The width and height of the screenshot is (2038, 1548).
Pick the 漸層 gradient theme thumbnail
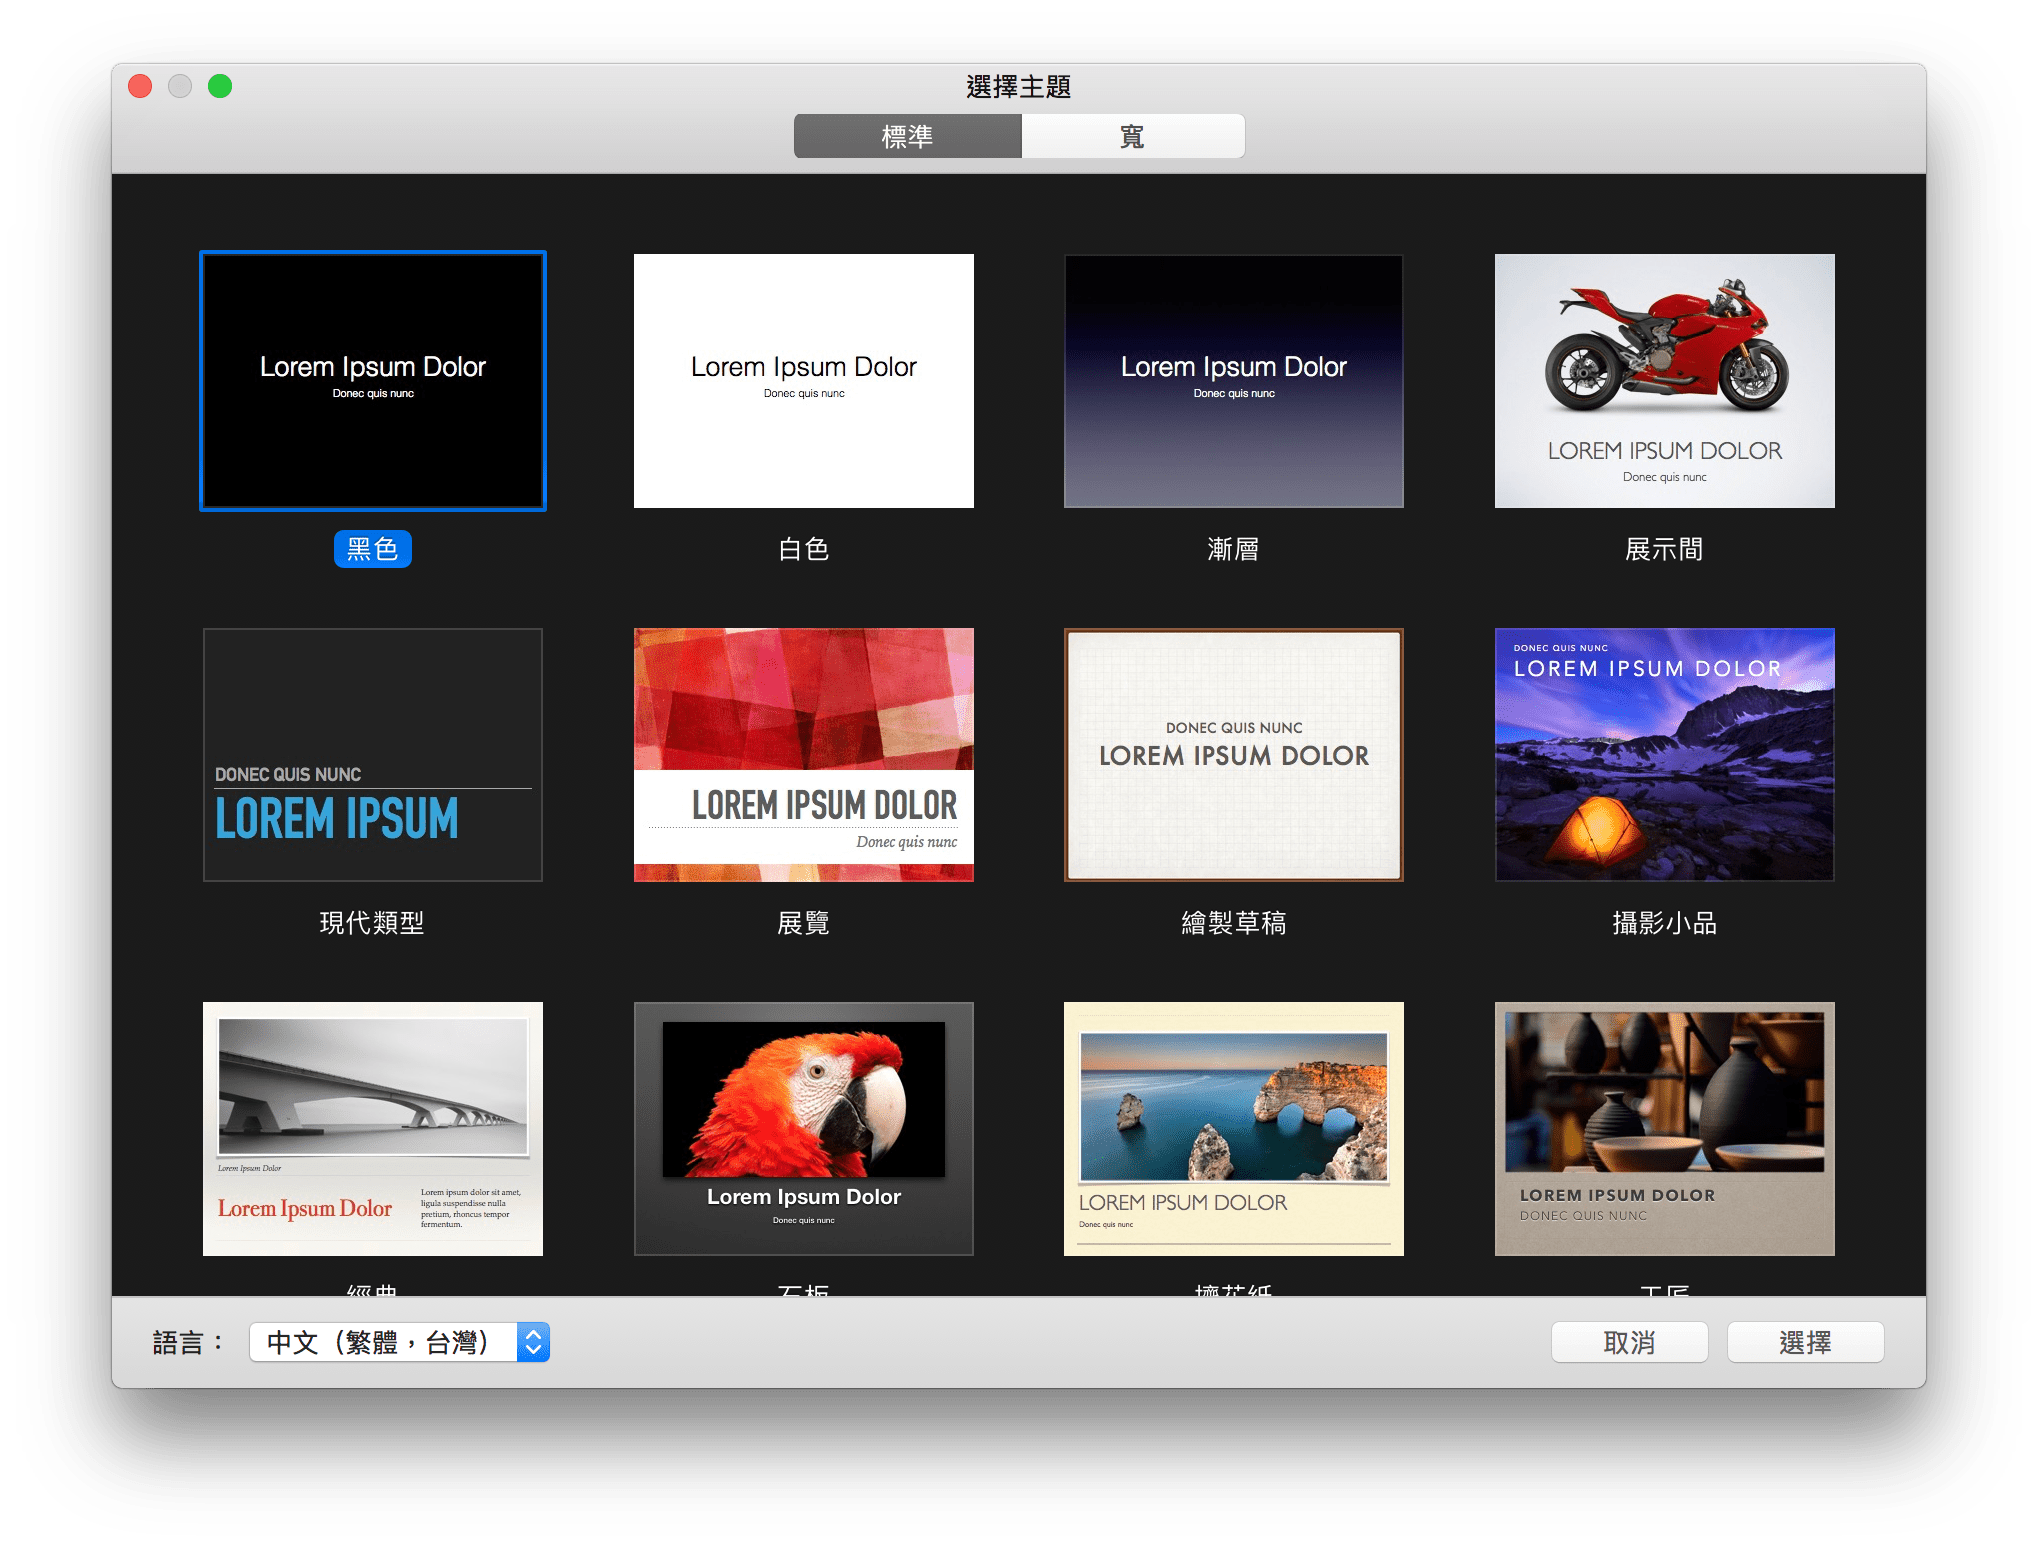pos(1233,381)
